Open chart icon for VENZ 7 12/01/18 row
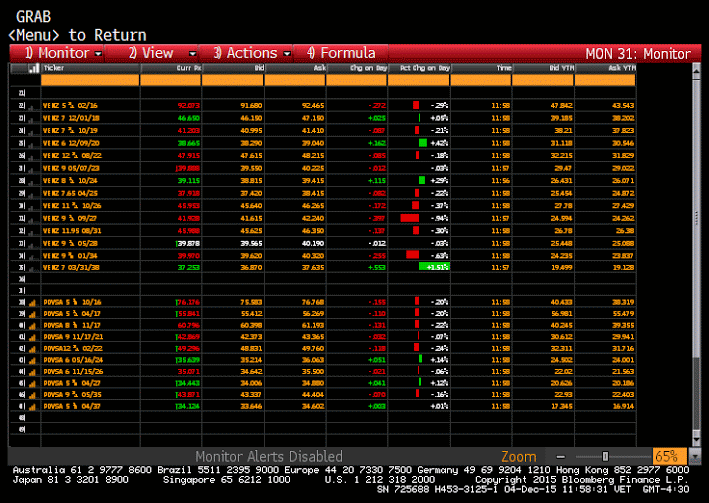The image size is (709, 503). point(32,119)
